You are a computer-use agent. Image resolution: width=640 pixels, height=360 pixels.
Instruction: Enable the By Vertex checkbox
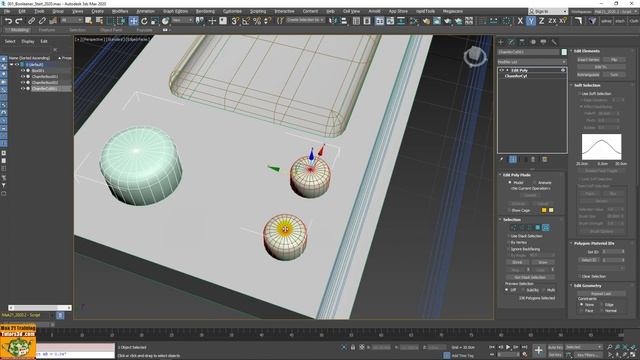(509, 242)
